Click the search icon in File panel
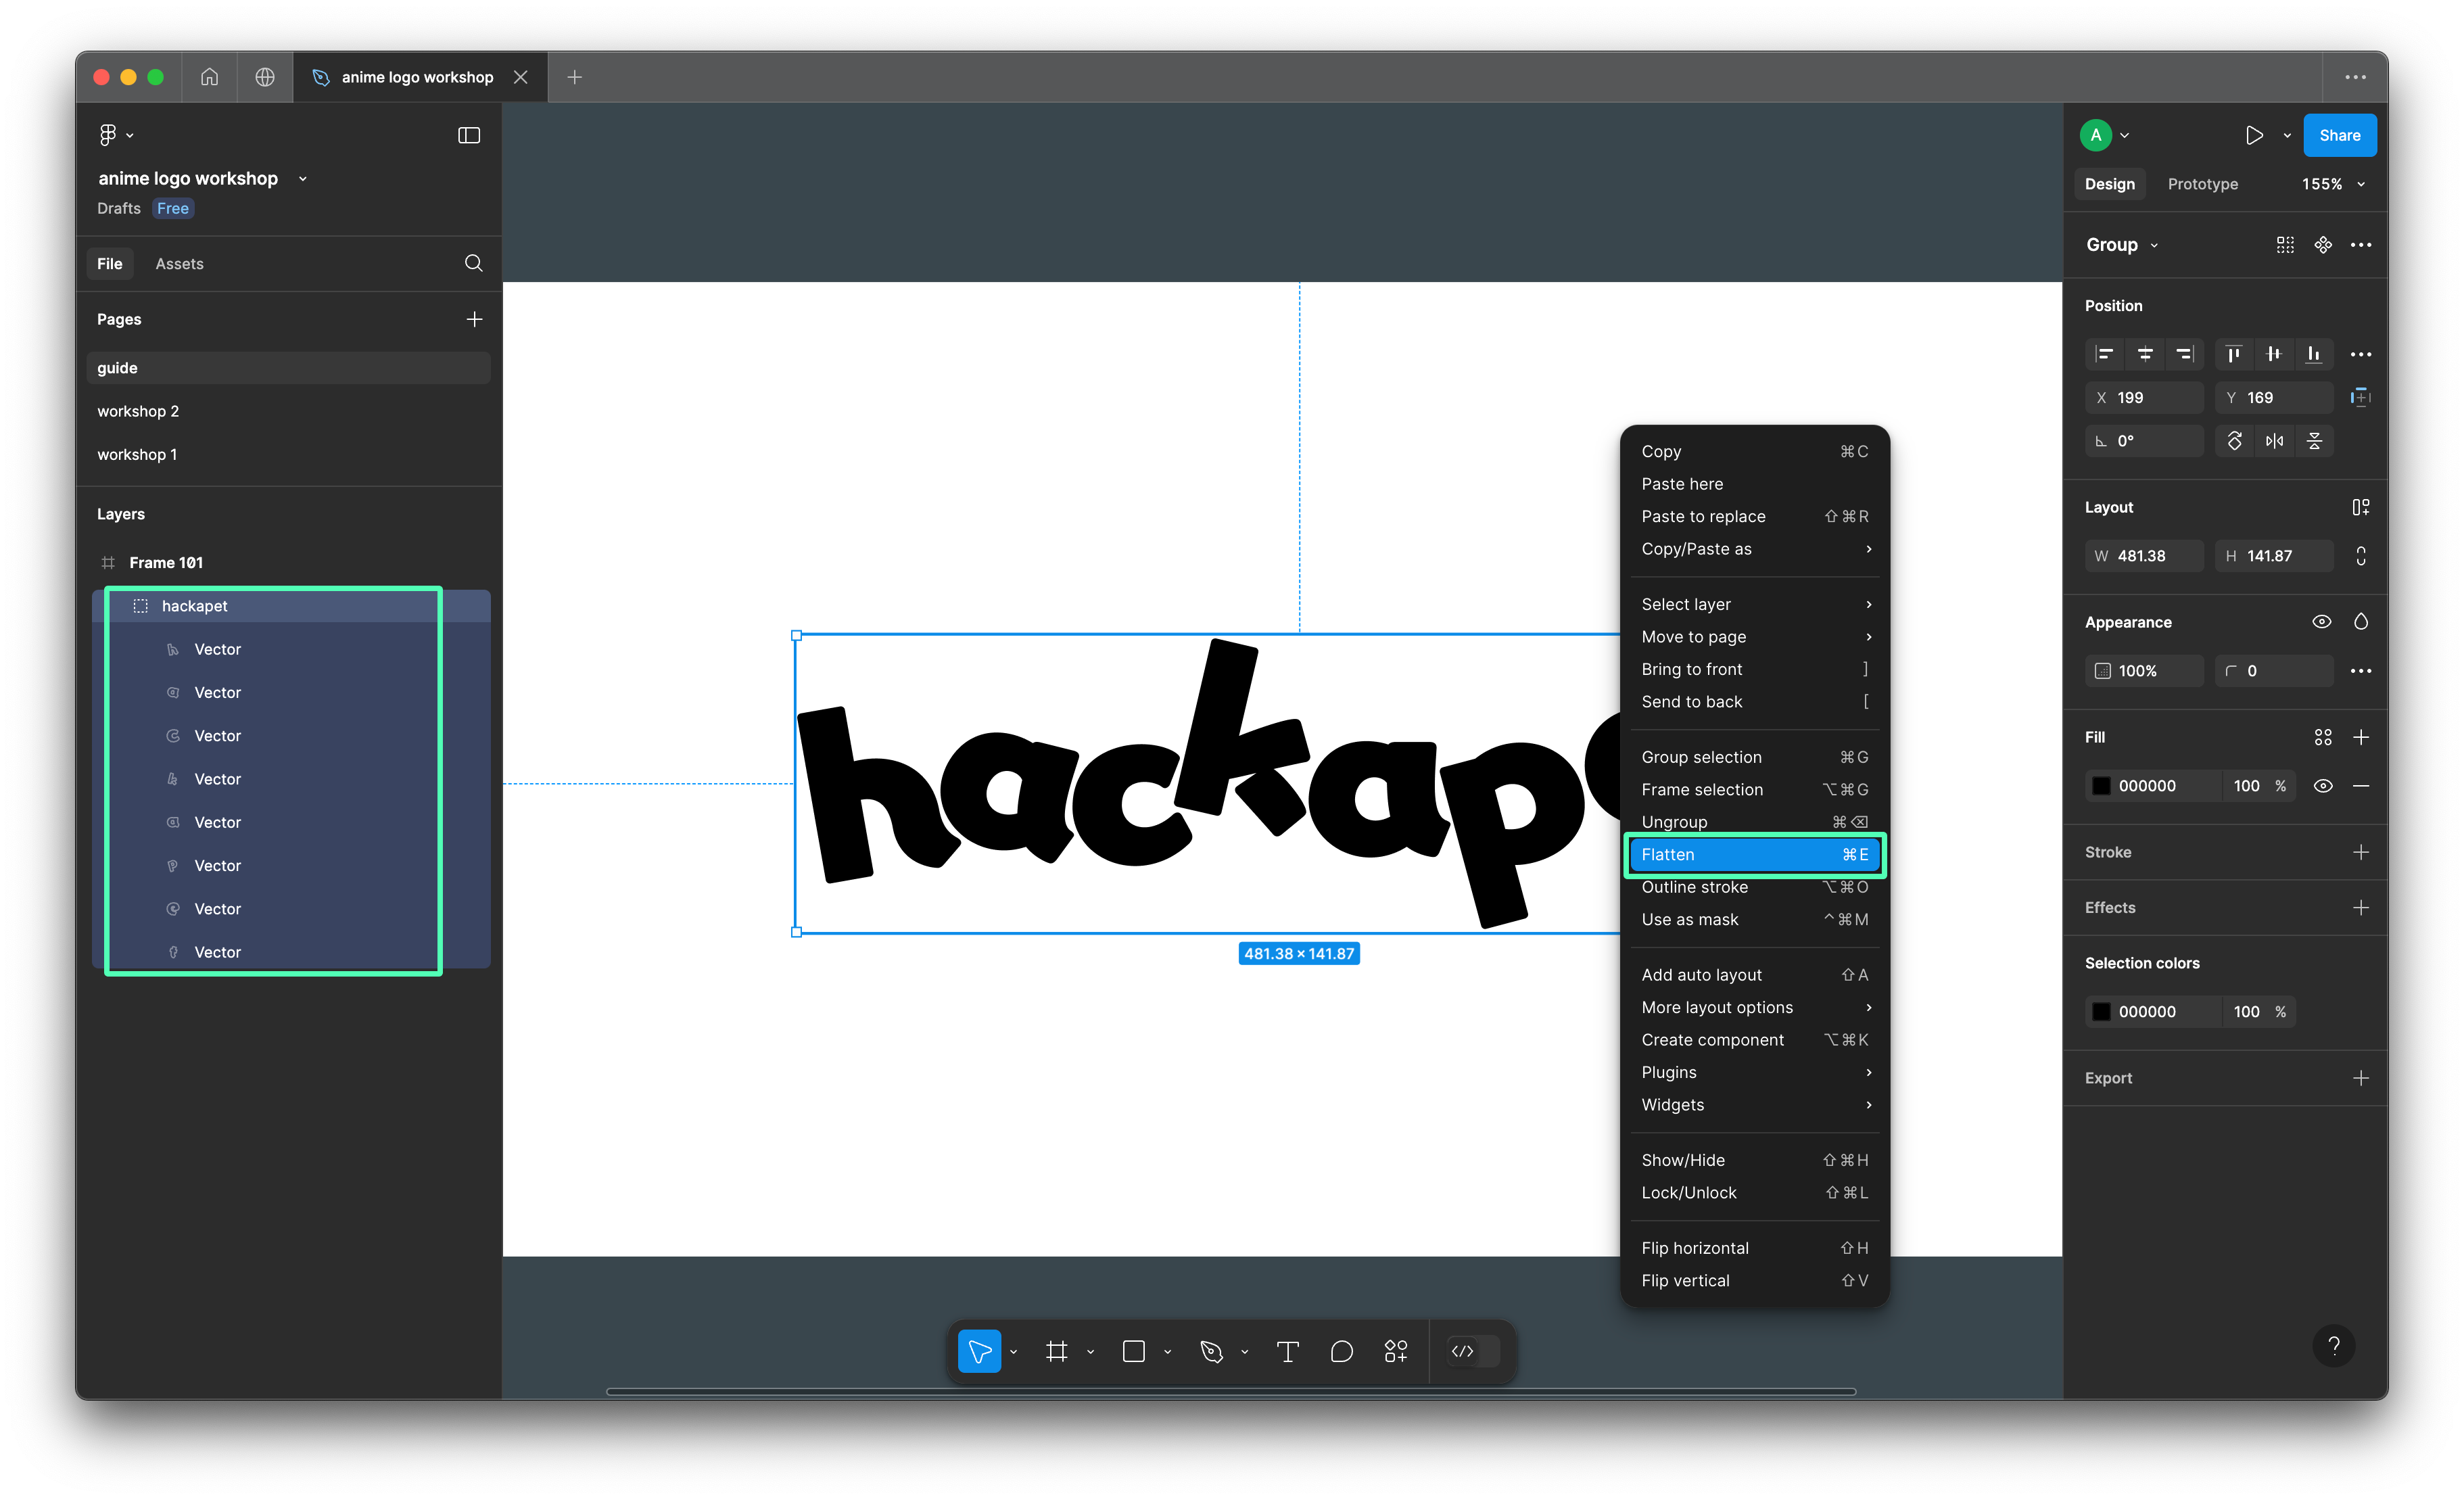The height and width of the screenshot is (1500, 2464). (474, 263)
